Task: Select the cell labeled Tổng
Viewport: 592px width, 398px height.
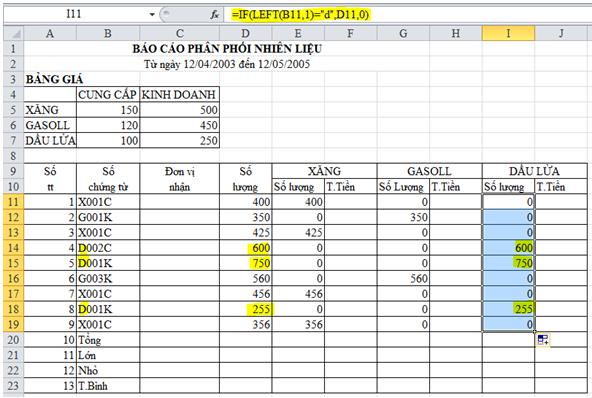Action: coord(108,339)
